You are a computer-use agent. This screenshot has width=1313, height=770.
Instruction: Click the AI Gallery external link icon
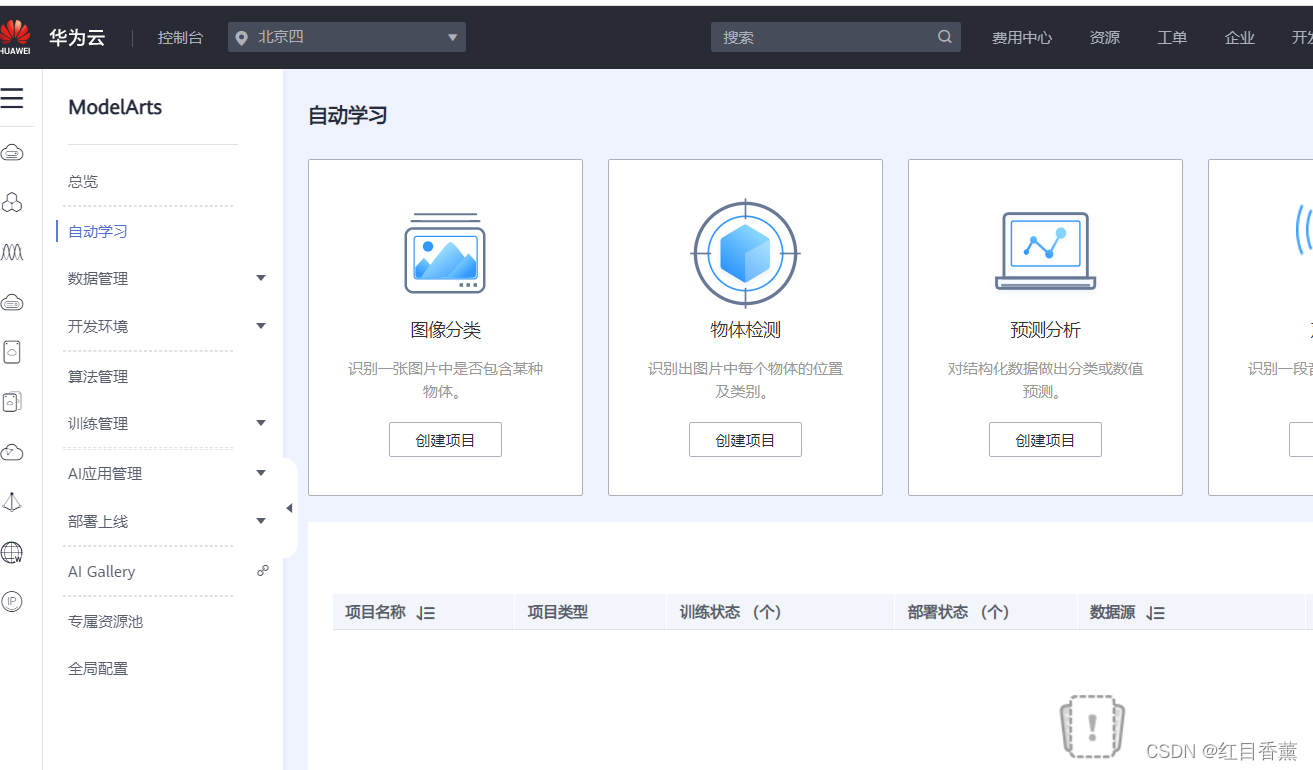coord(262,571)
